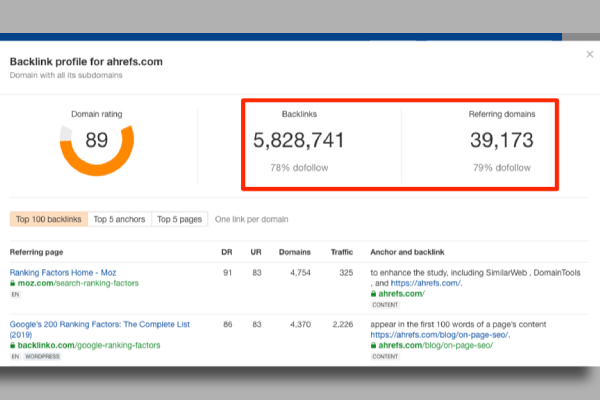This screenshot has width=600, height=400.
Task: Select the Top 100 backlinks tab
Action: pos(49,219)
